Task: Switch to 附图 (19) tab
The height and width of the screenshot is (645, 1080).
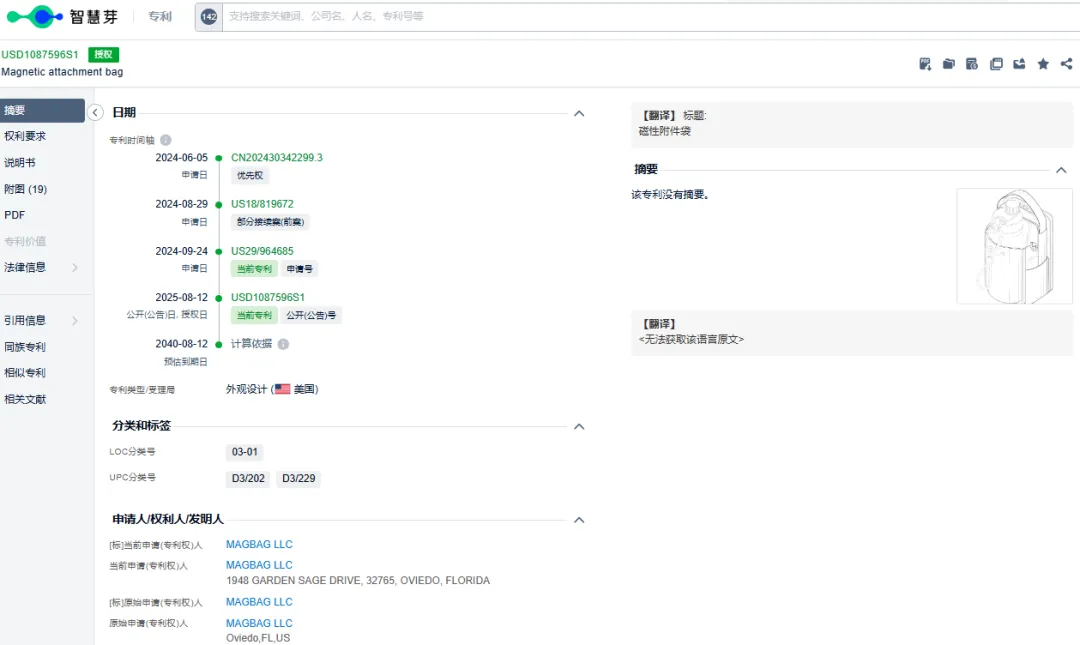Action: pos(26,189)
